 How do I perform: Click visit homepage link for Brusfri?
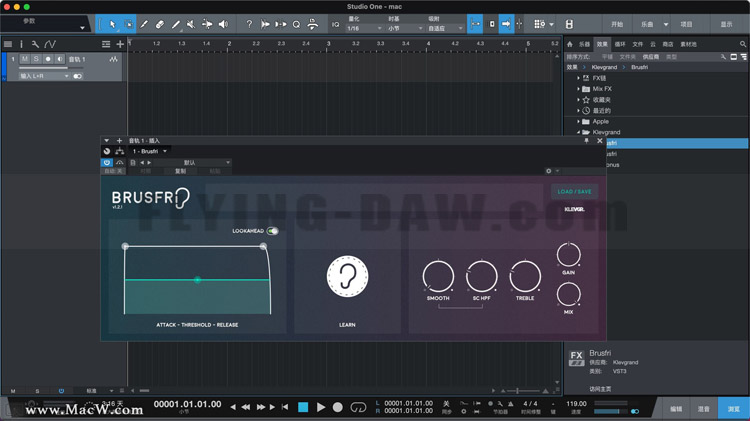tap(600, 389)
